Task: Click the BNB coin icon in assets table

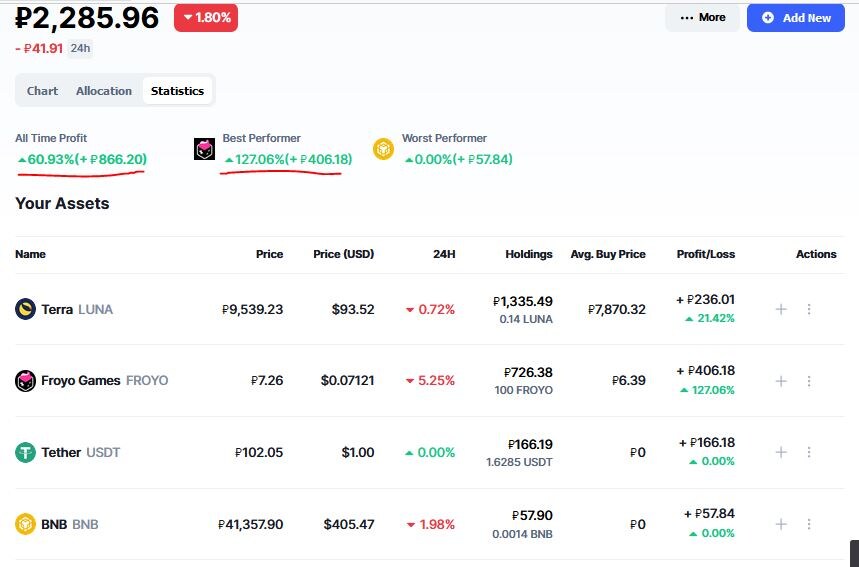Action: (25, 524)
